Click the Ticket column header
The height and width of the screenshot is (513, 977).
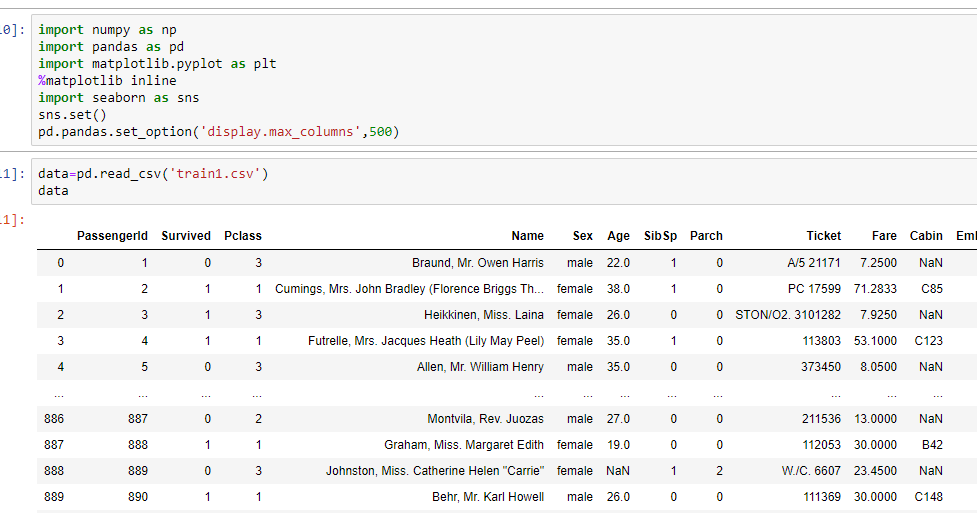point(823,236)
